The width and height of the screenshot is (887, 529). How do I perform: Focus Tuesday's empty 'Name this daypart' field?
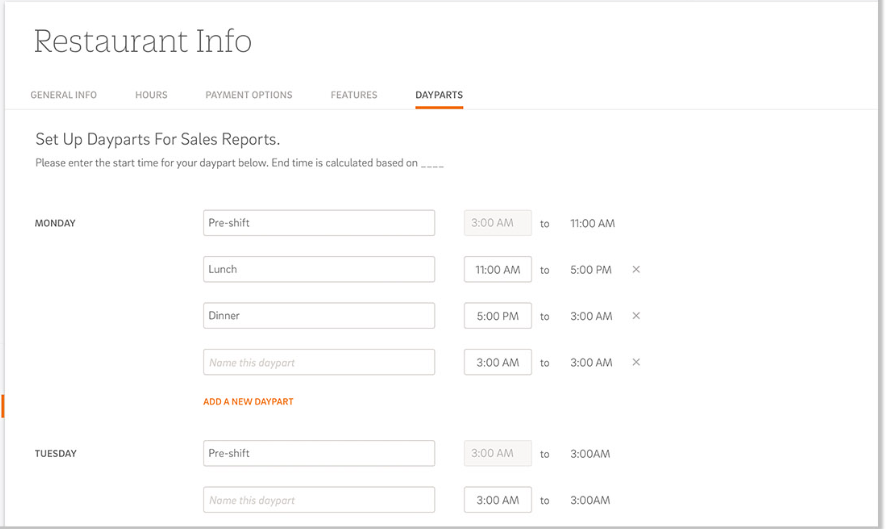pos(318,500)
